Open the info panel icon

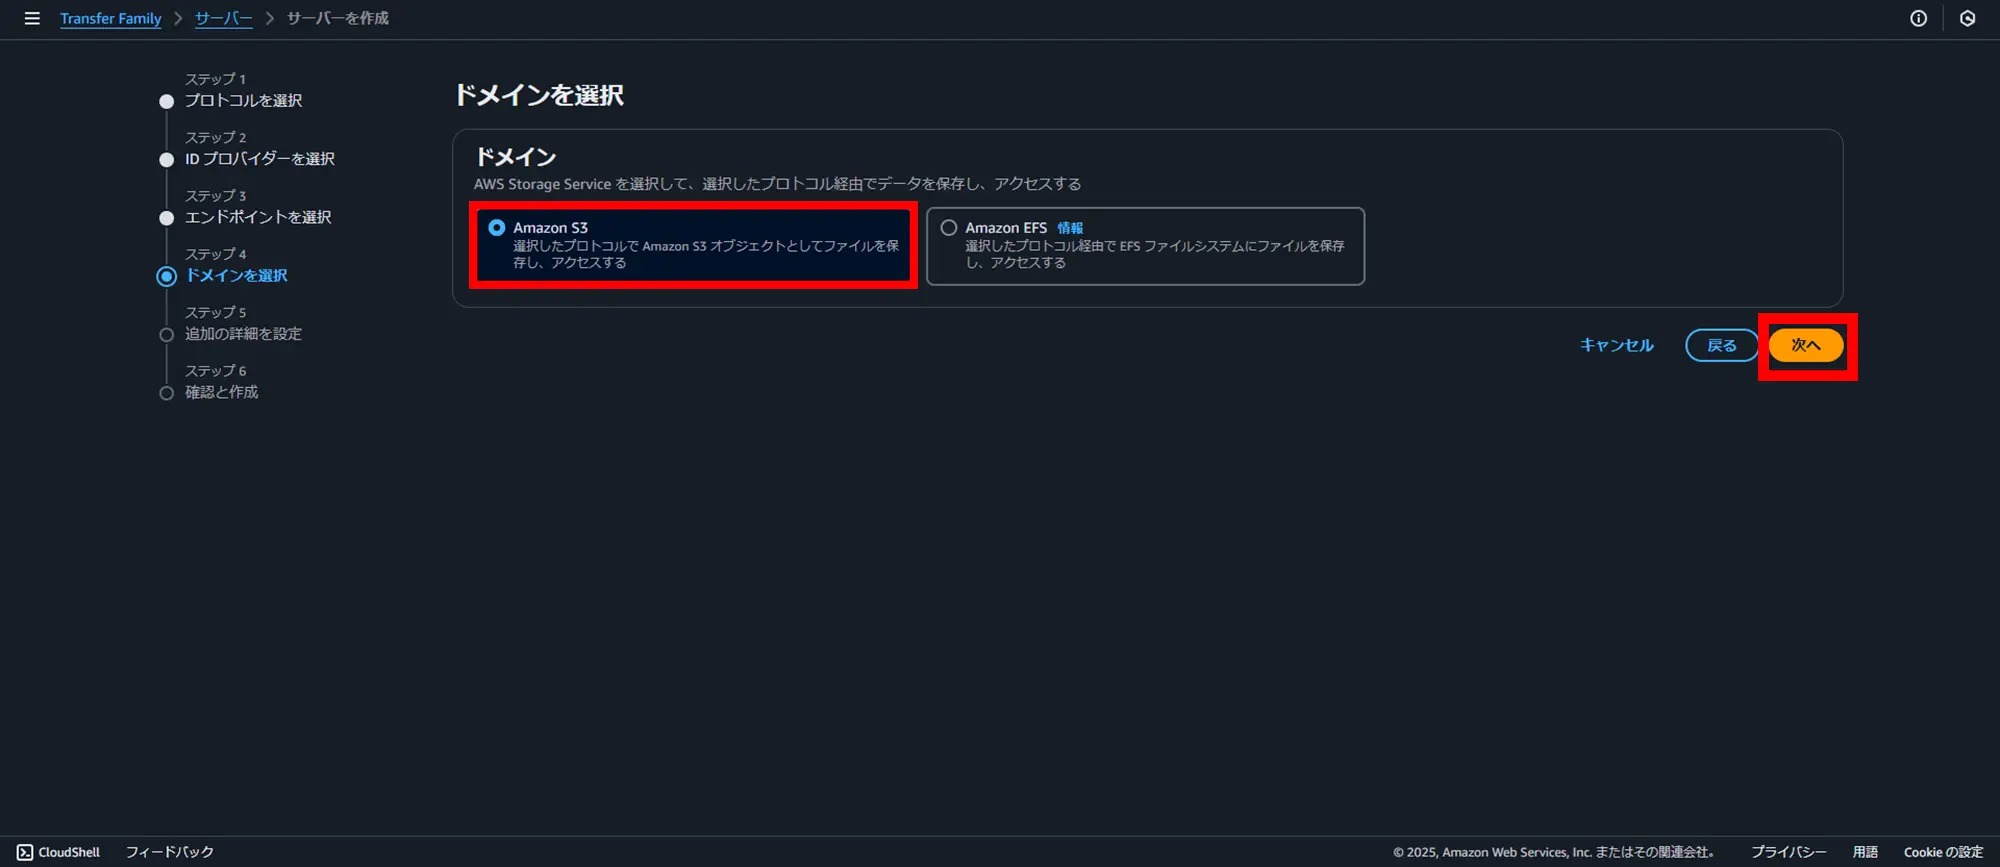(x=1918, y=18)
